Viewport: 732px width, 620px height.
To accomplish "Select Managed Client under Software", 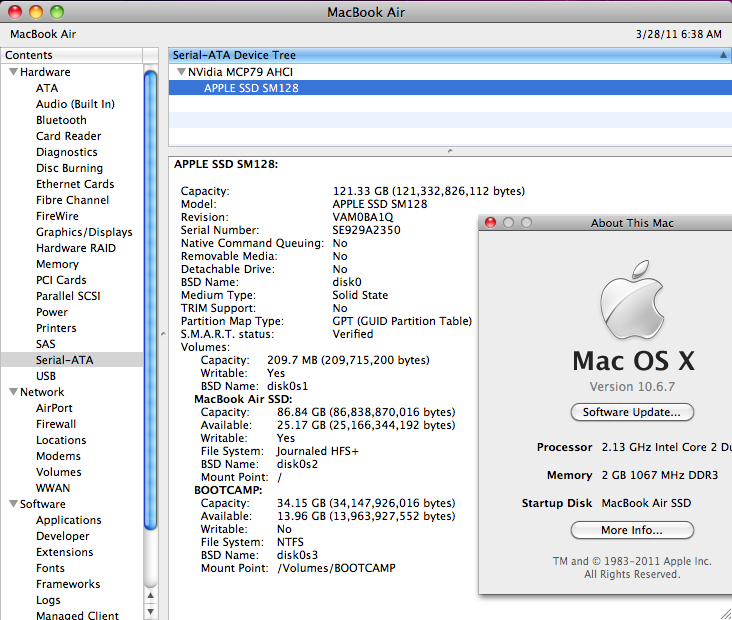I will coord(77,615).
